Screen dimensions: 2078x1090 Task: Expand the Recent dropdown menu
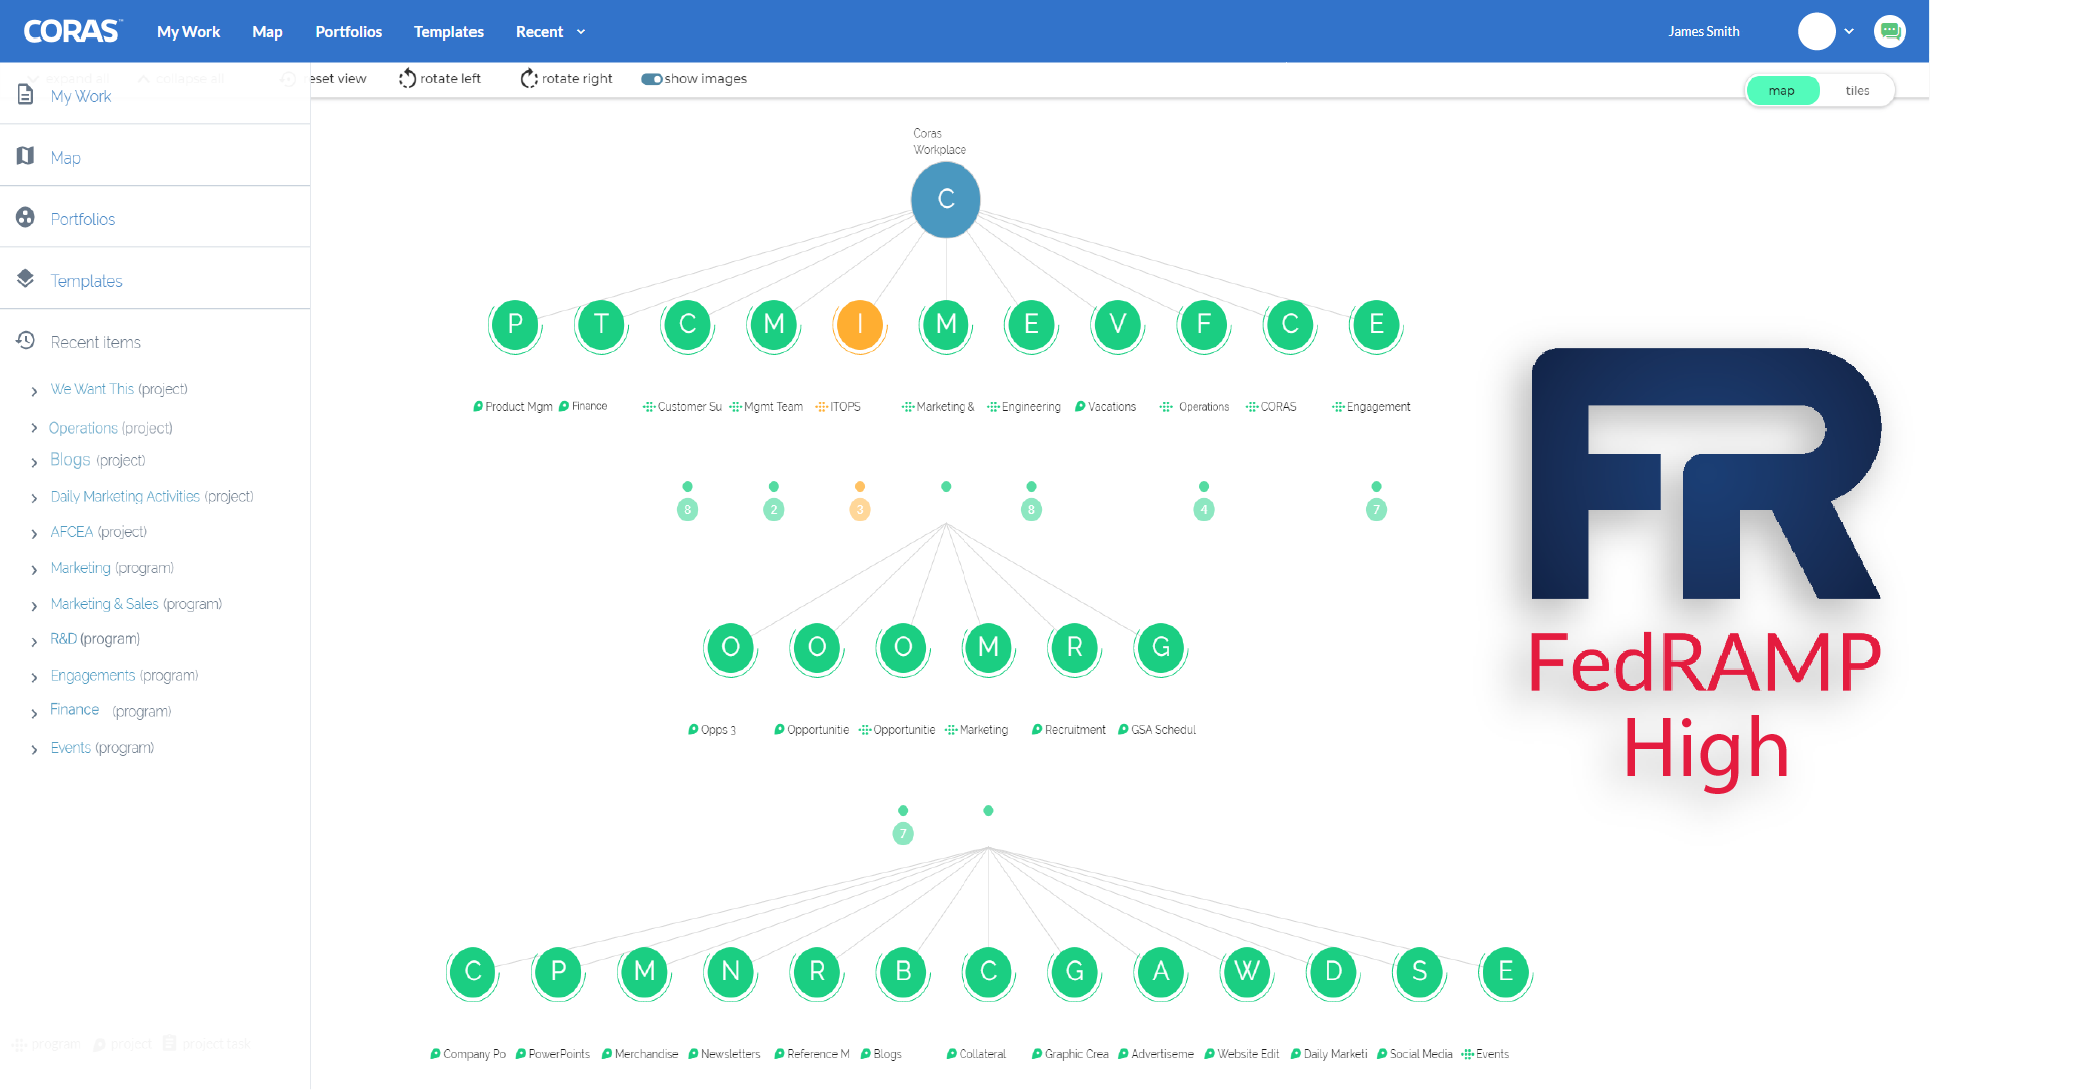point(548,30)
